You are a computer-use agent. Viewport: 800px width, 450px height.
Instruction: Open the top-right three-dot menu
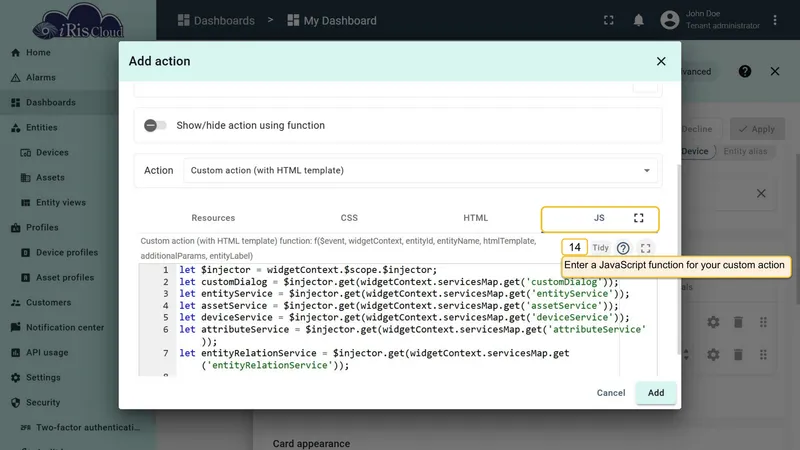click(x=774, y=20)
